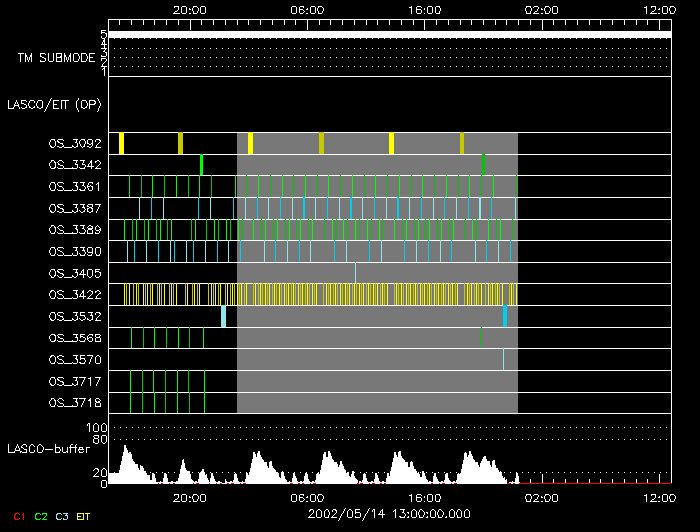Click 02:00 on the bottom time axis
Viewport: 700px width, 532px height.
[542, 498]
